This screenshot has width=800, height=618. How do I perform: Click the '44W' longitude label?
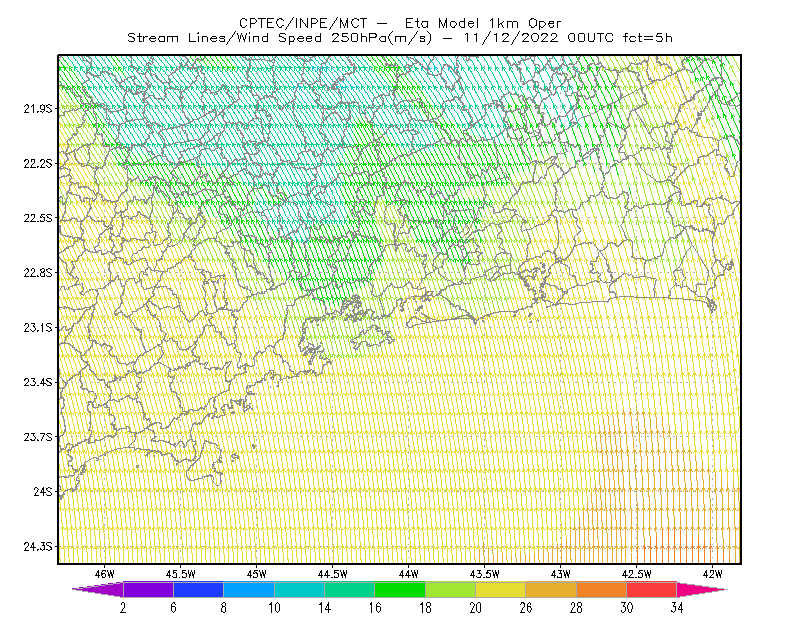click(408, 574)
